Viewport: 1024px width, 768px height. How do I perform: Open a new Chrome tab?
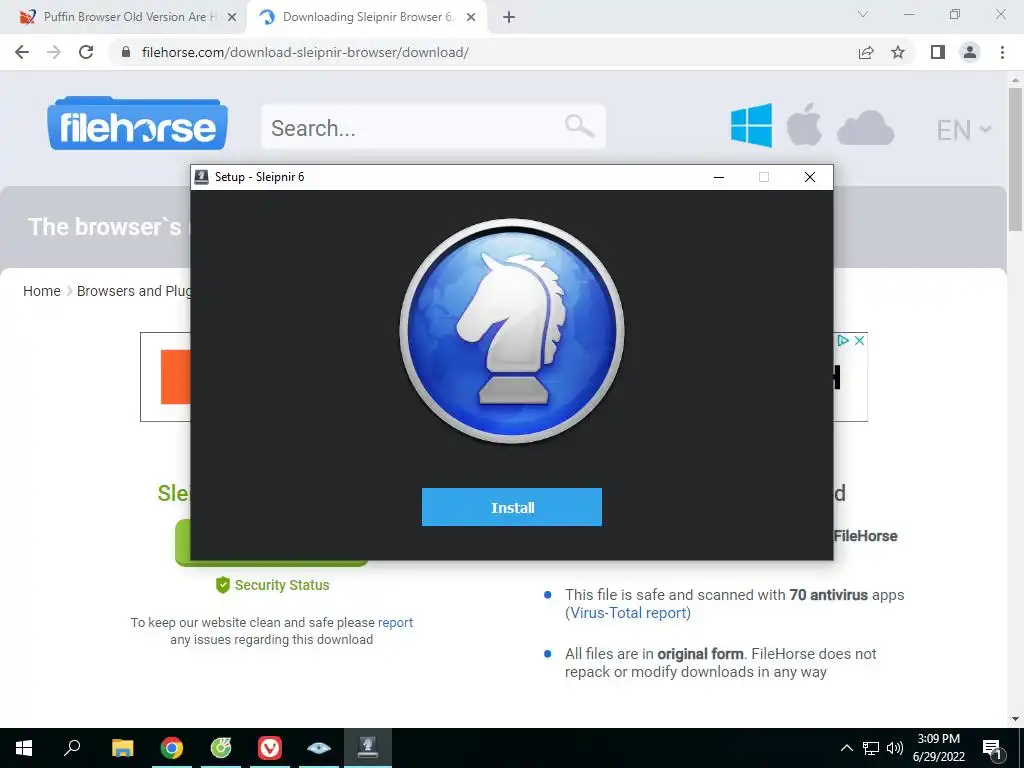click(x=509, y=17)
